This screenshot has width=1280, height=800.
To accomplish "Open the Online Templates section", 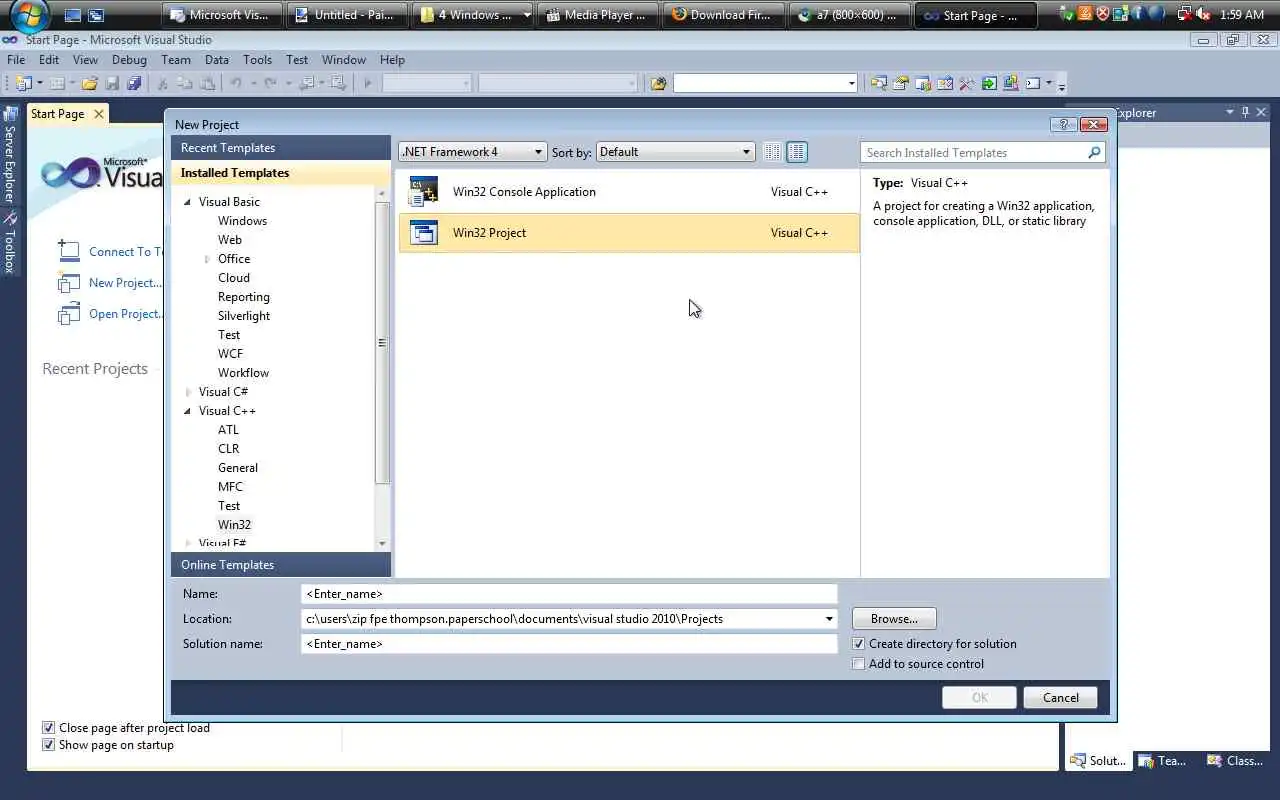I will 281,565.
